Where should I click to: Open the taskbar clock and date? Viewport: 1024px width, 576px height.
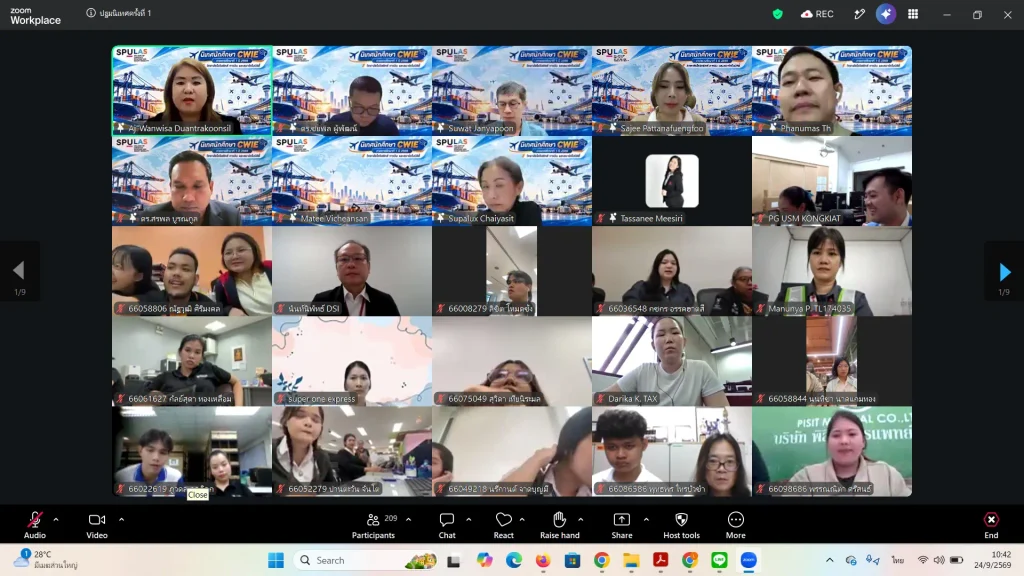click(x=993, y=560)
